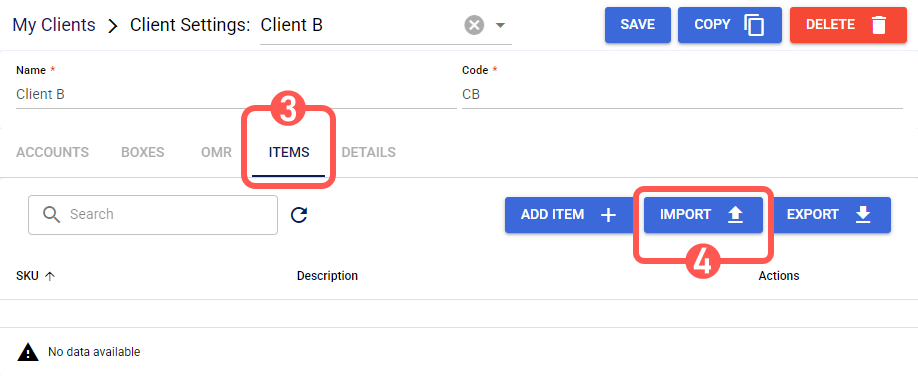Select the OMR tab
This screenshot has height=376, width=918.
216,152
